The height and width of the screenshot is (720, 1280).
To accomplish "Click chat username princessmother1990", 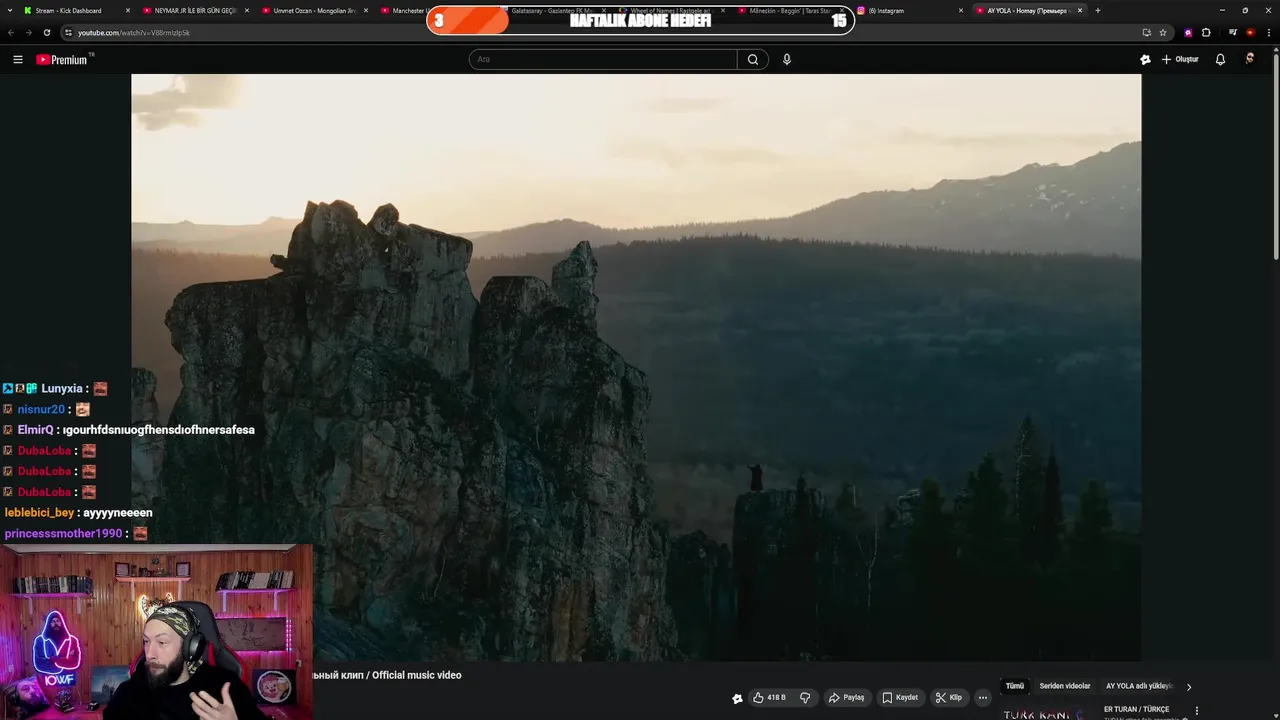I will [63, 534].
